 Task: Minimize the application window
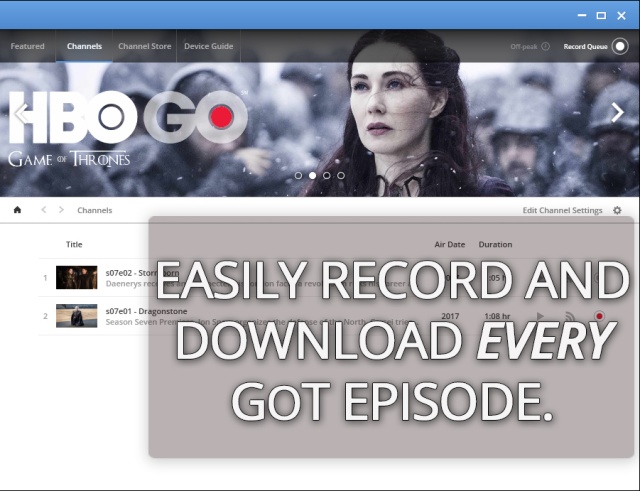pyautogui.click(x=582, y=15)
